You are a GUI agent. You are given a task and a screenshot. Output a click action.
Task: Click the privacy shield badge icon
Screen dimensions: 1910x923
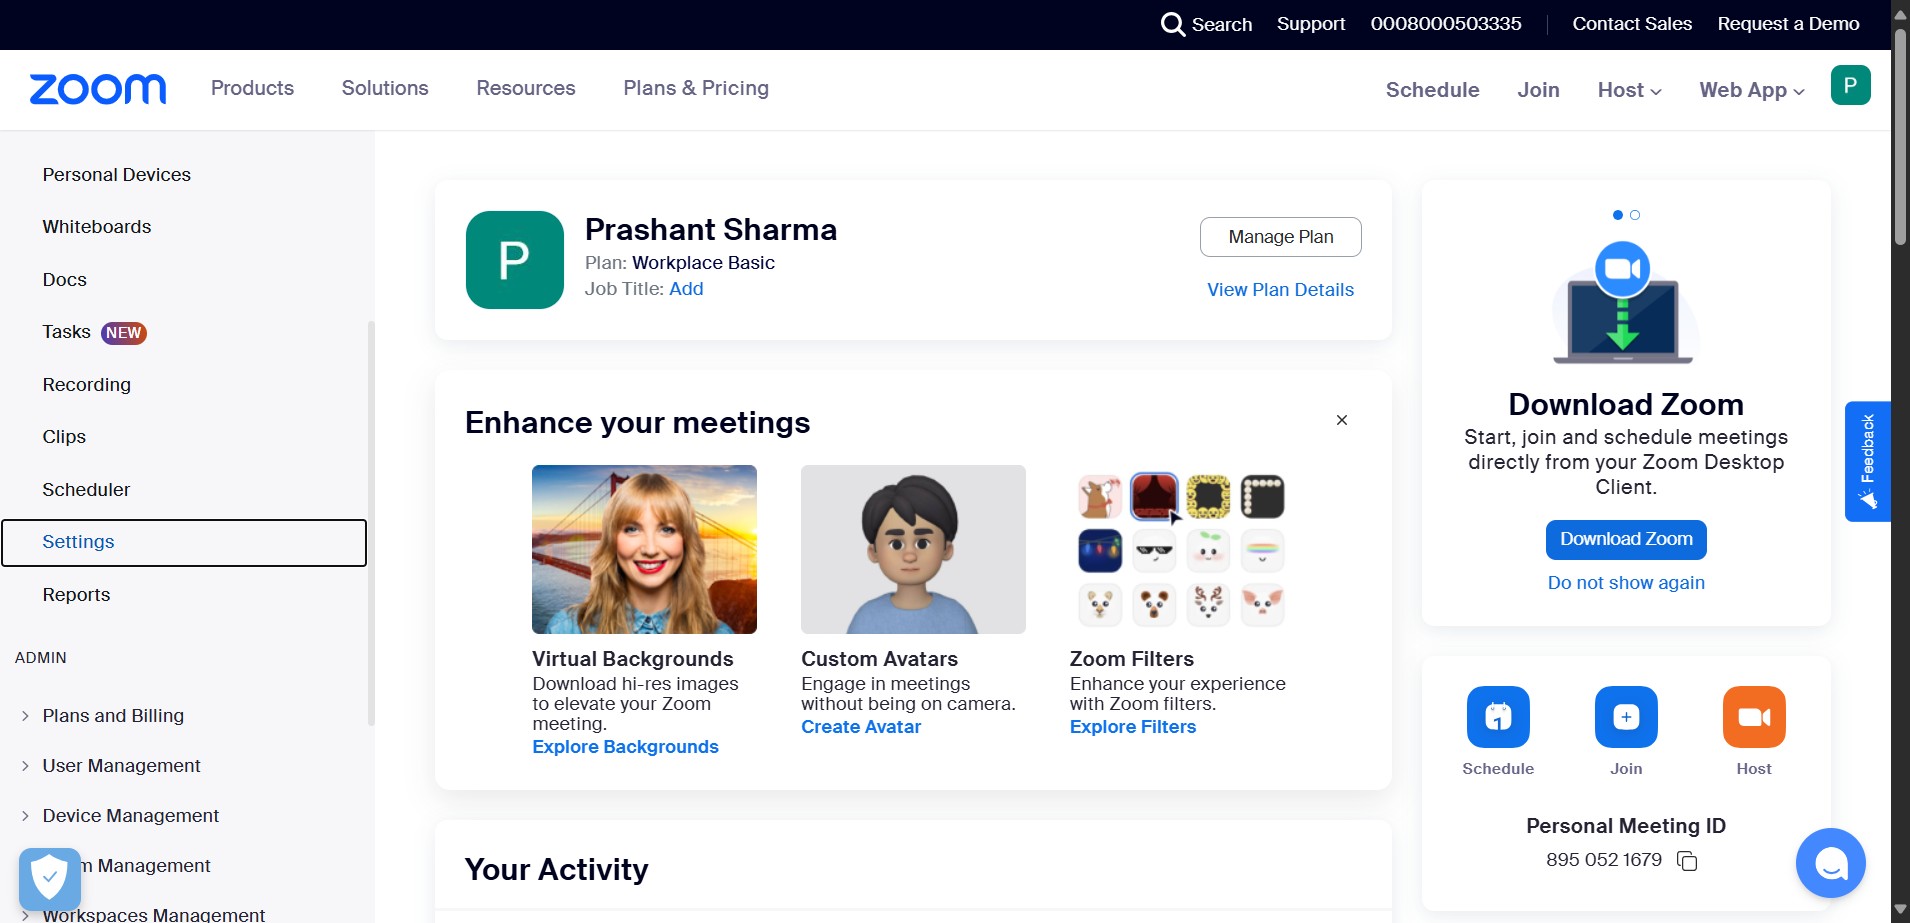[49, 879]
